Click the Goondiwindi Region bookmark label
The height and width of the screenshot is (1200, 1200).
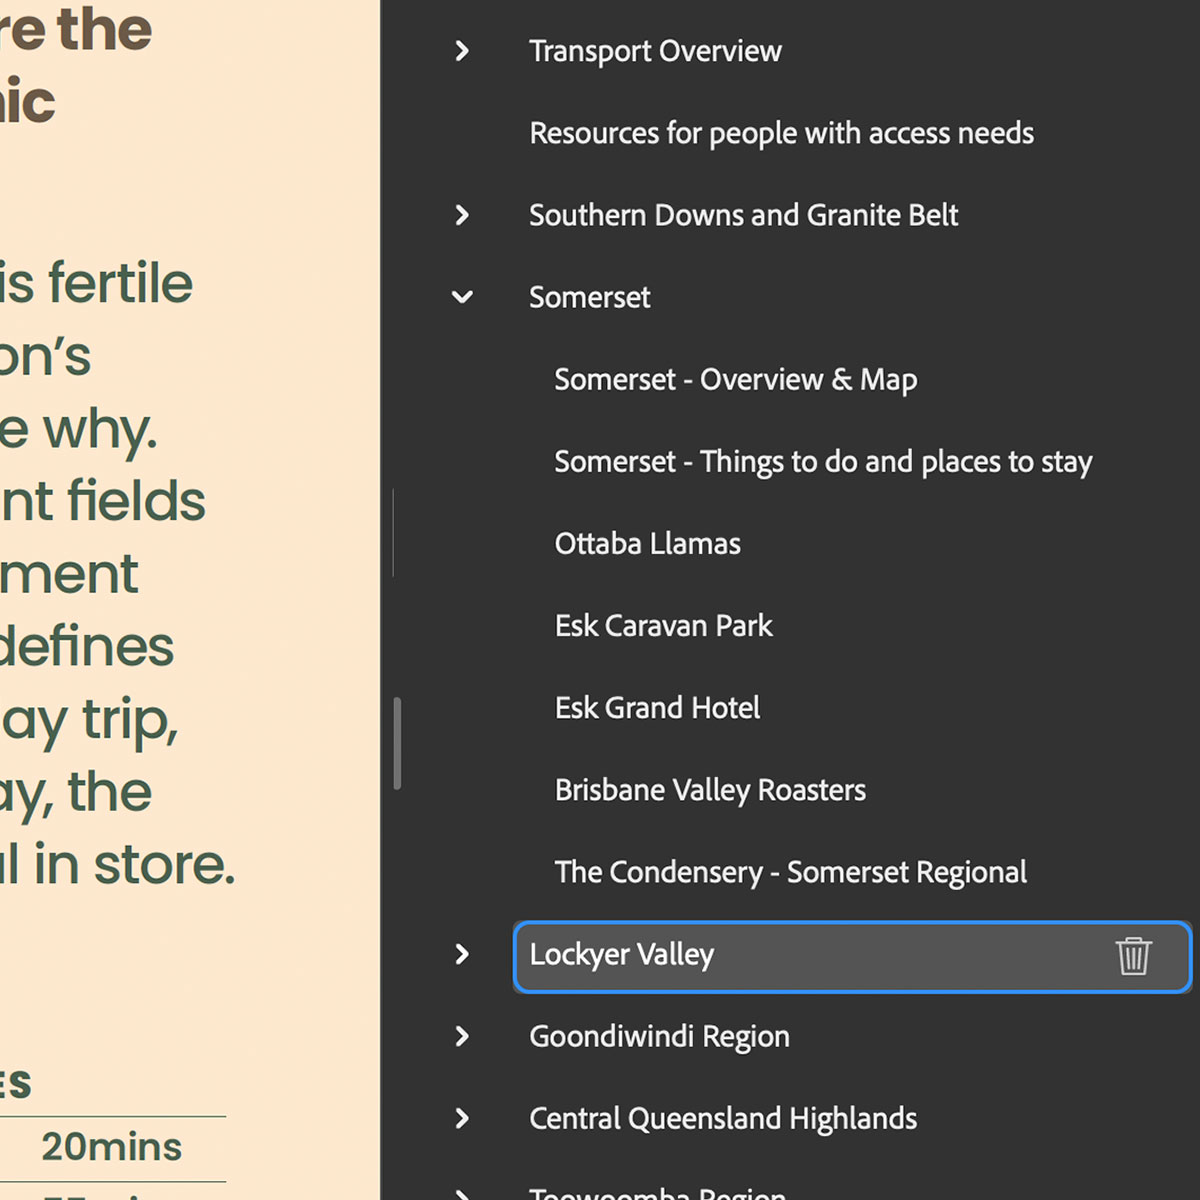(x=659, y=1037)
